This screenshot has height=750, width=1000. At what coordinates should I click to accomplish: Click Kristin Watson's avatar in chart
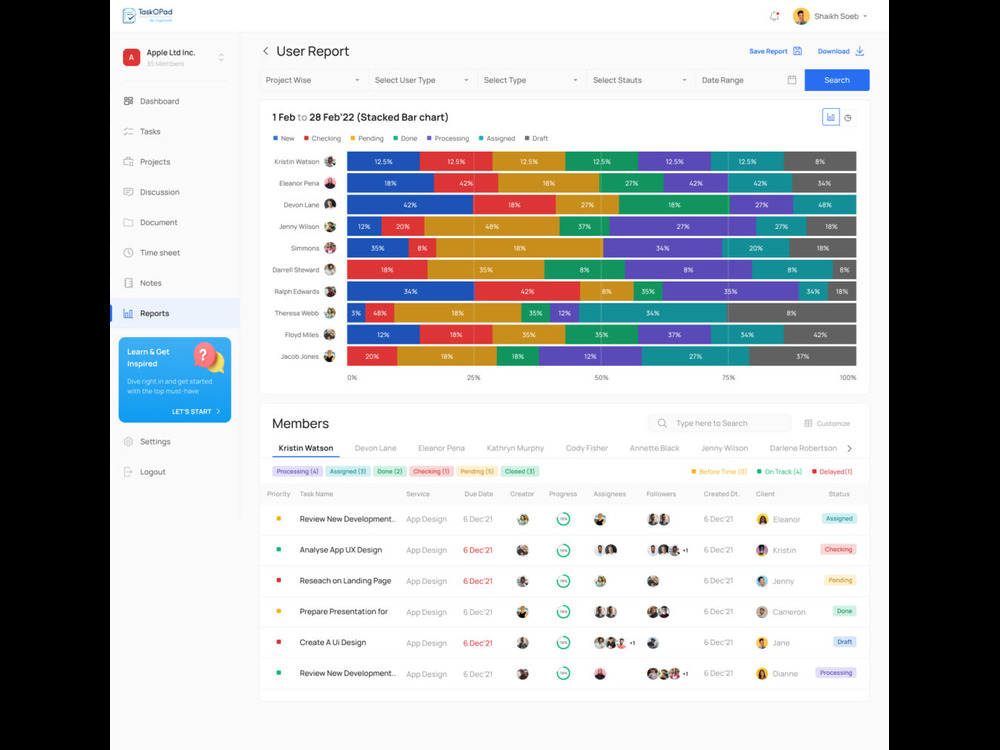330,161
